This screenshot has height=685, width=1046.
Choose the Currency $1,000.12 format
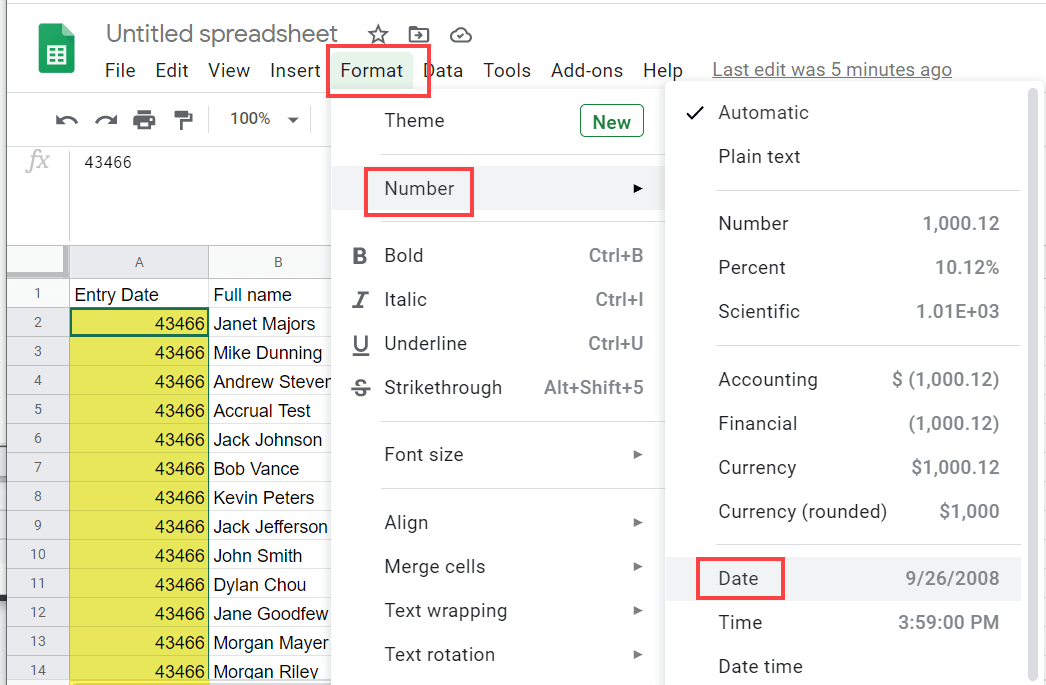843,468
